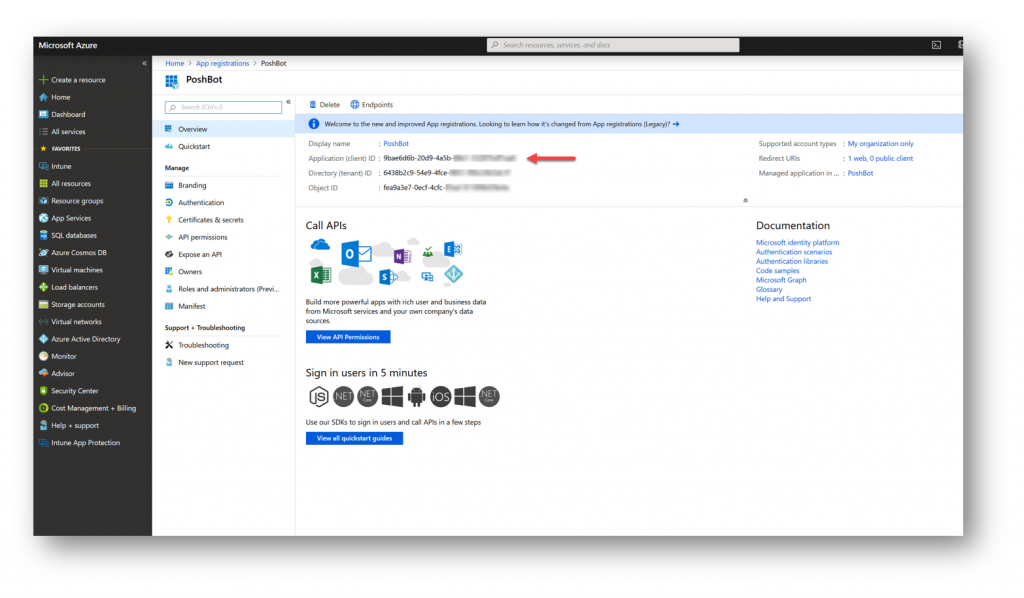The width and height of the screenshot is (1024, 598).
Task: Open the managed application PoshBot link
Action: 860,174
